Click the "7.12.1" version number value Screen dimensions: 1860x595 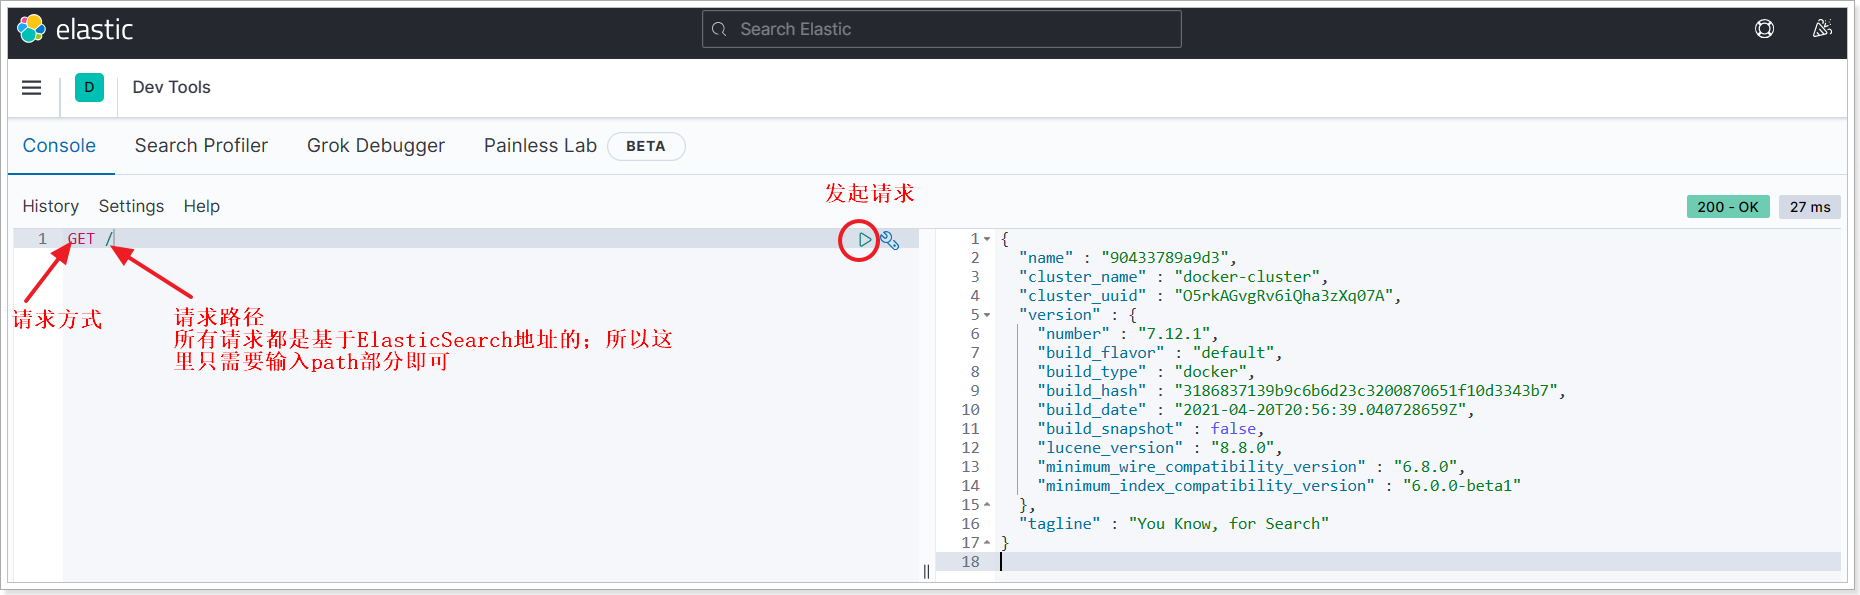(1174, 334)
